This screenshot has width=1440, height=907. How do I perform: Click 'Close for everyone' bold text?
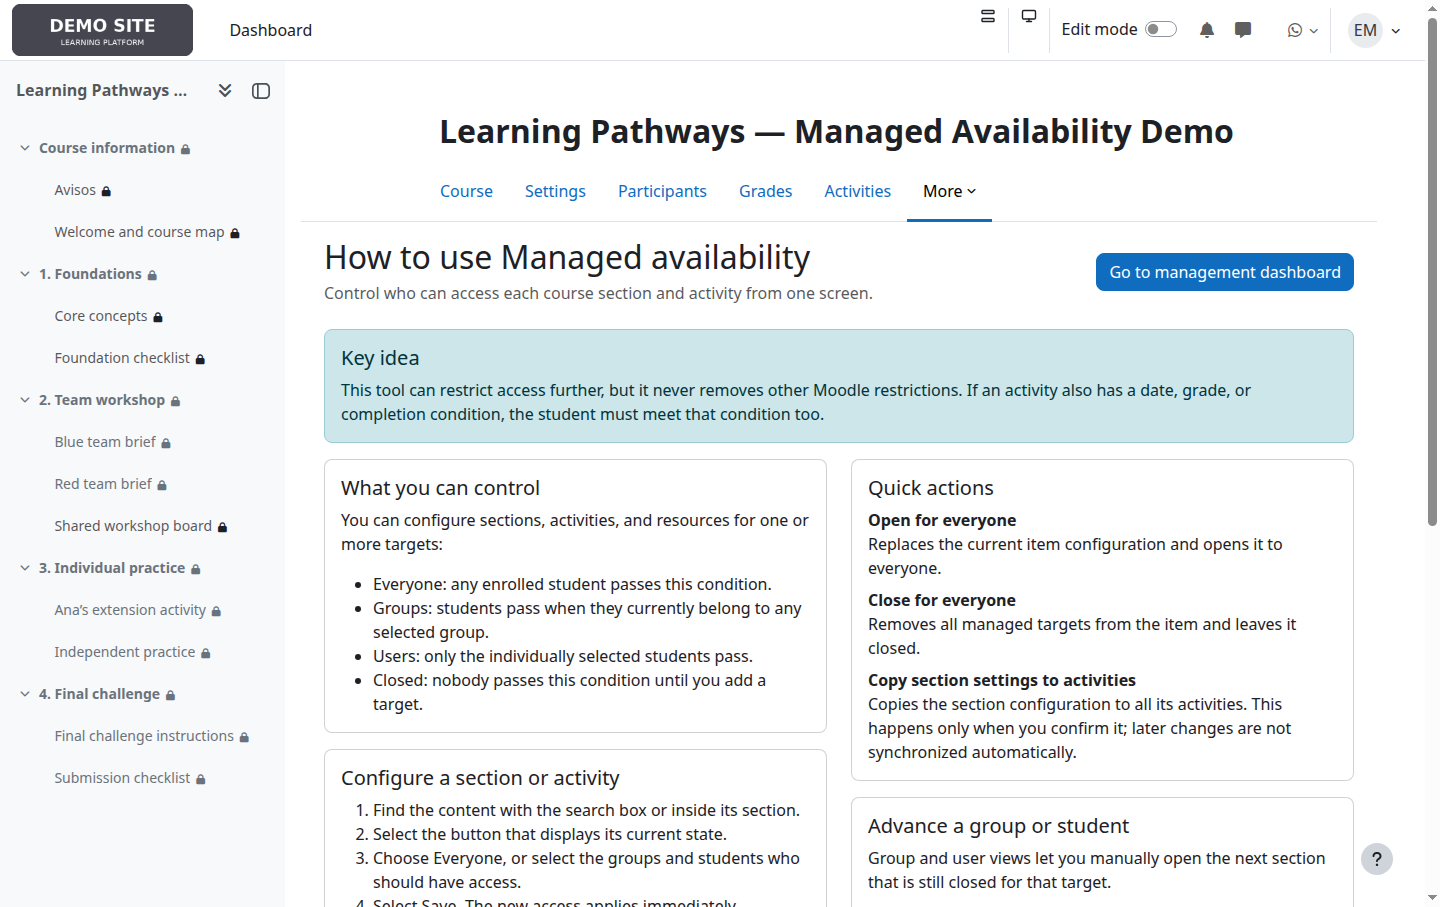(x=942, y=600)
